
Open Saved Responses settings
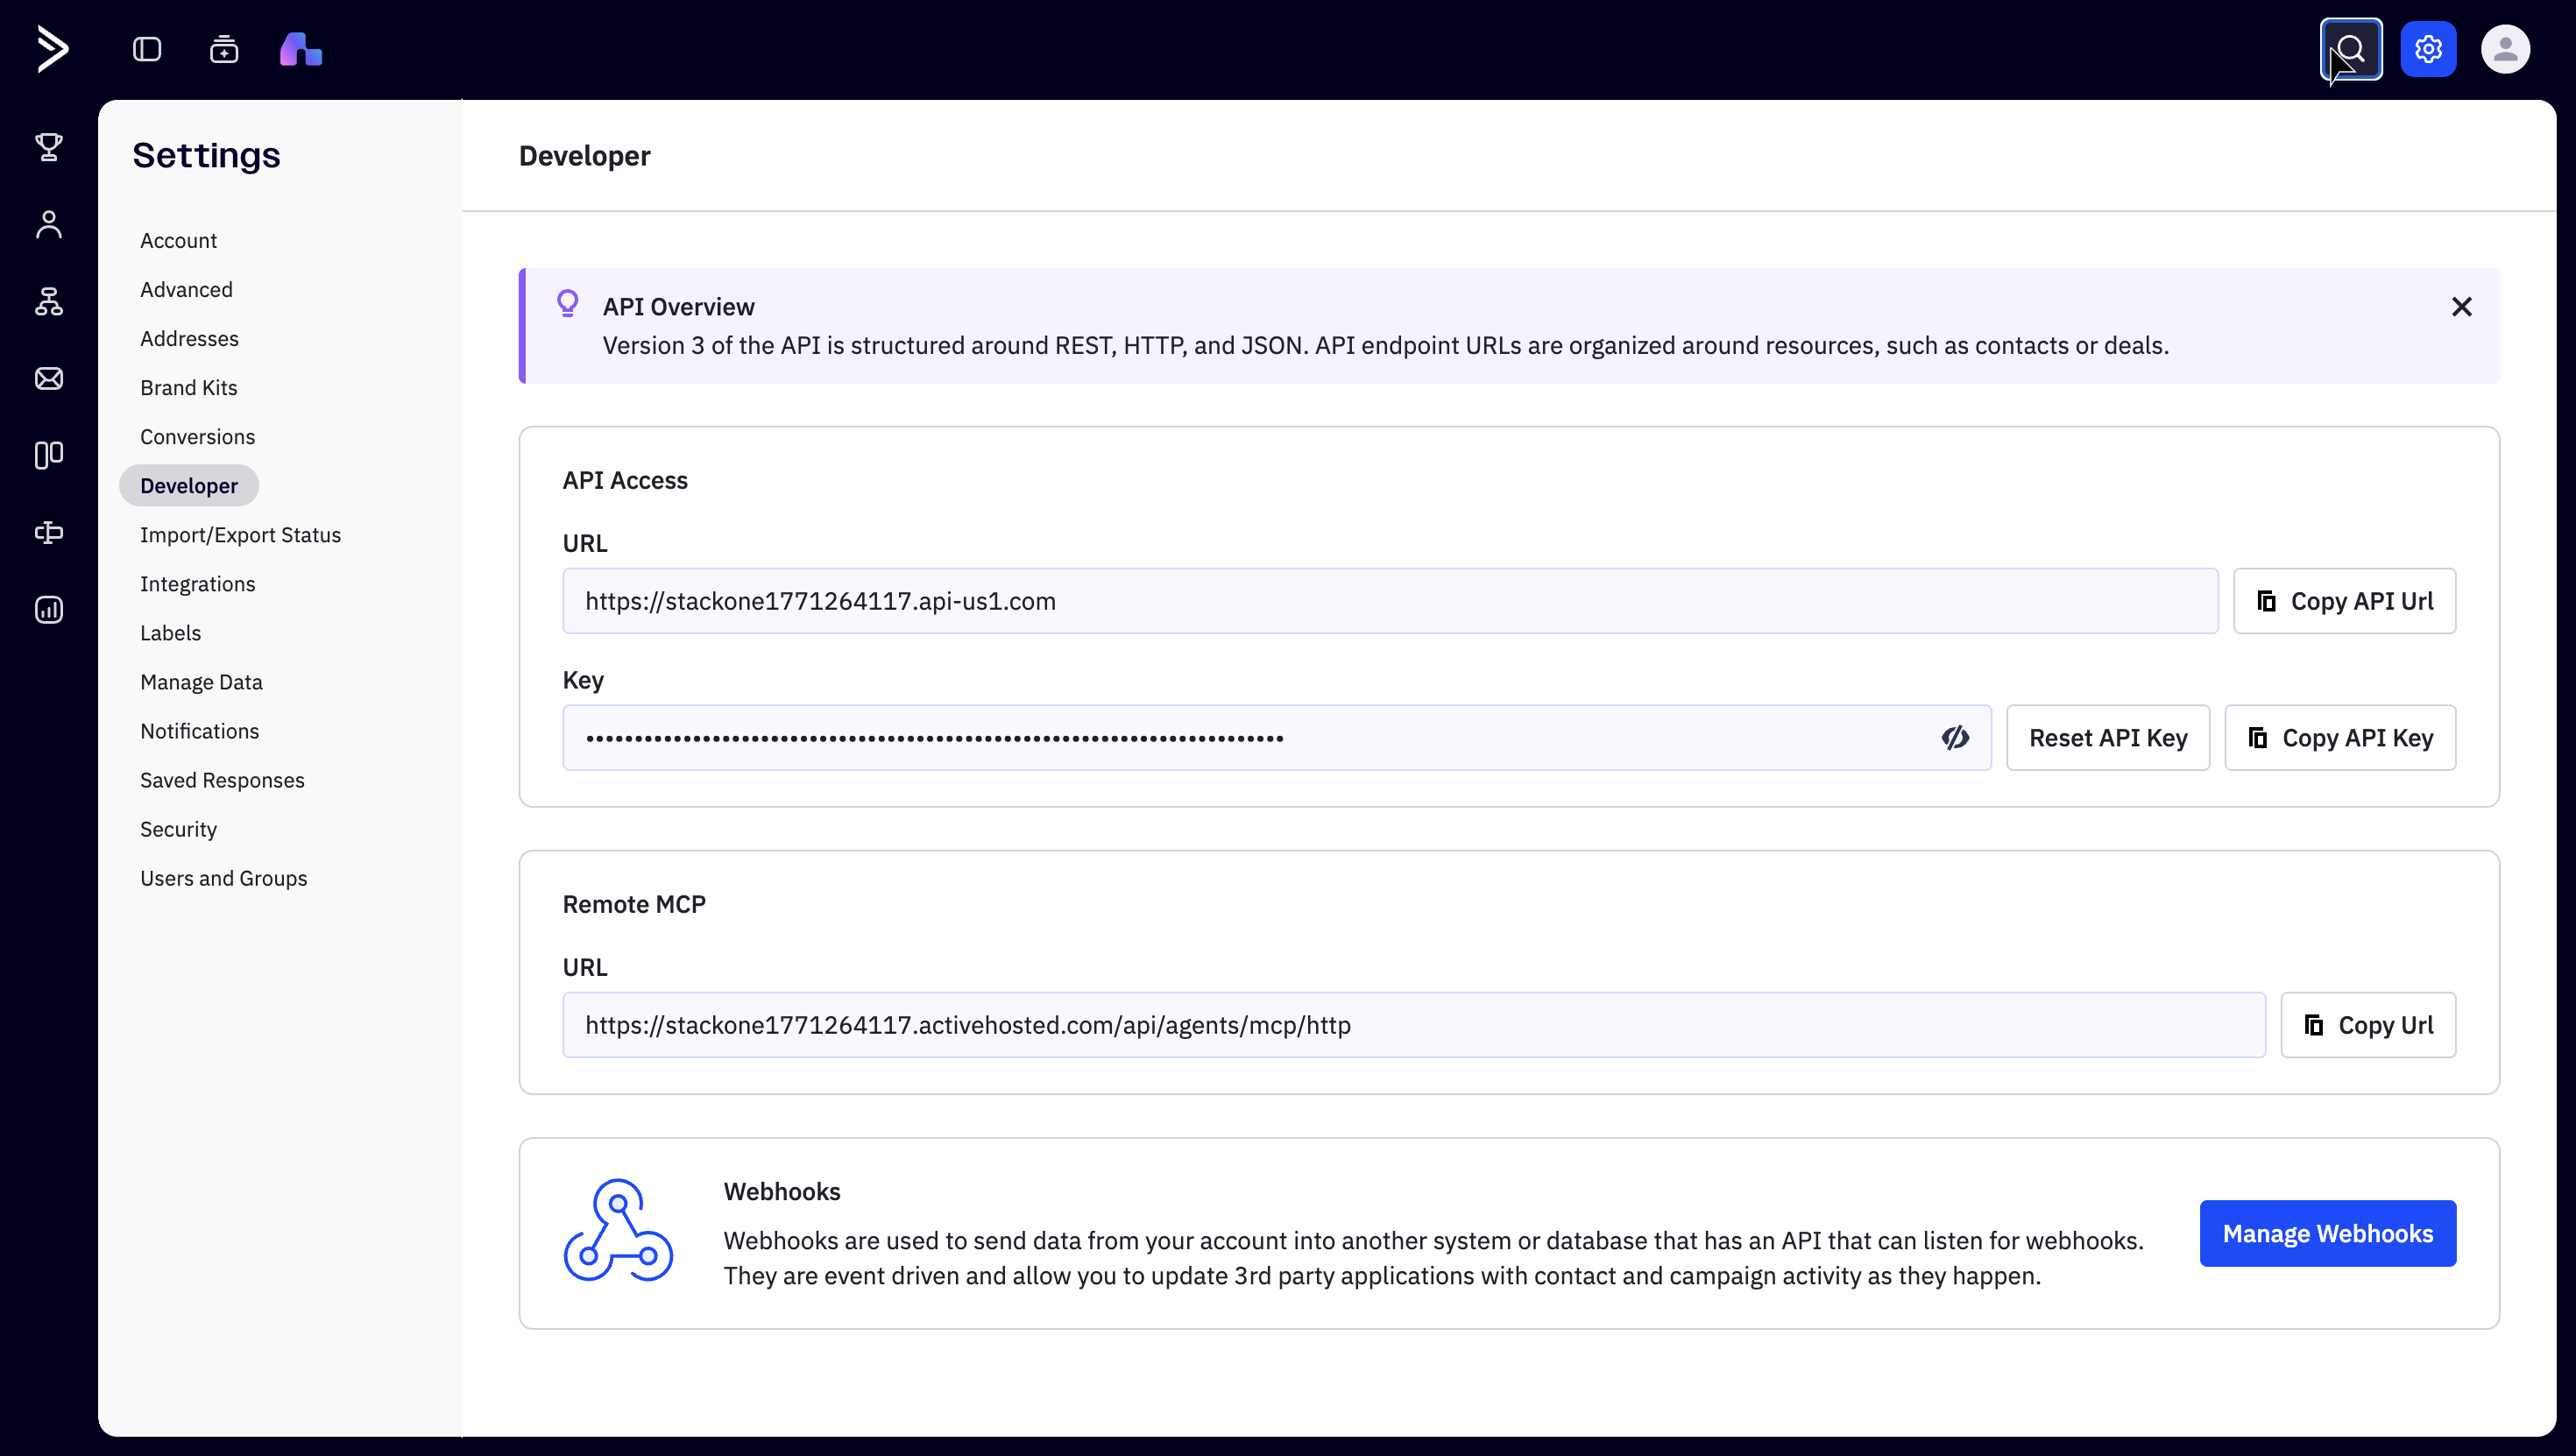tap(222, 779)
